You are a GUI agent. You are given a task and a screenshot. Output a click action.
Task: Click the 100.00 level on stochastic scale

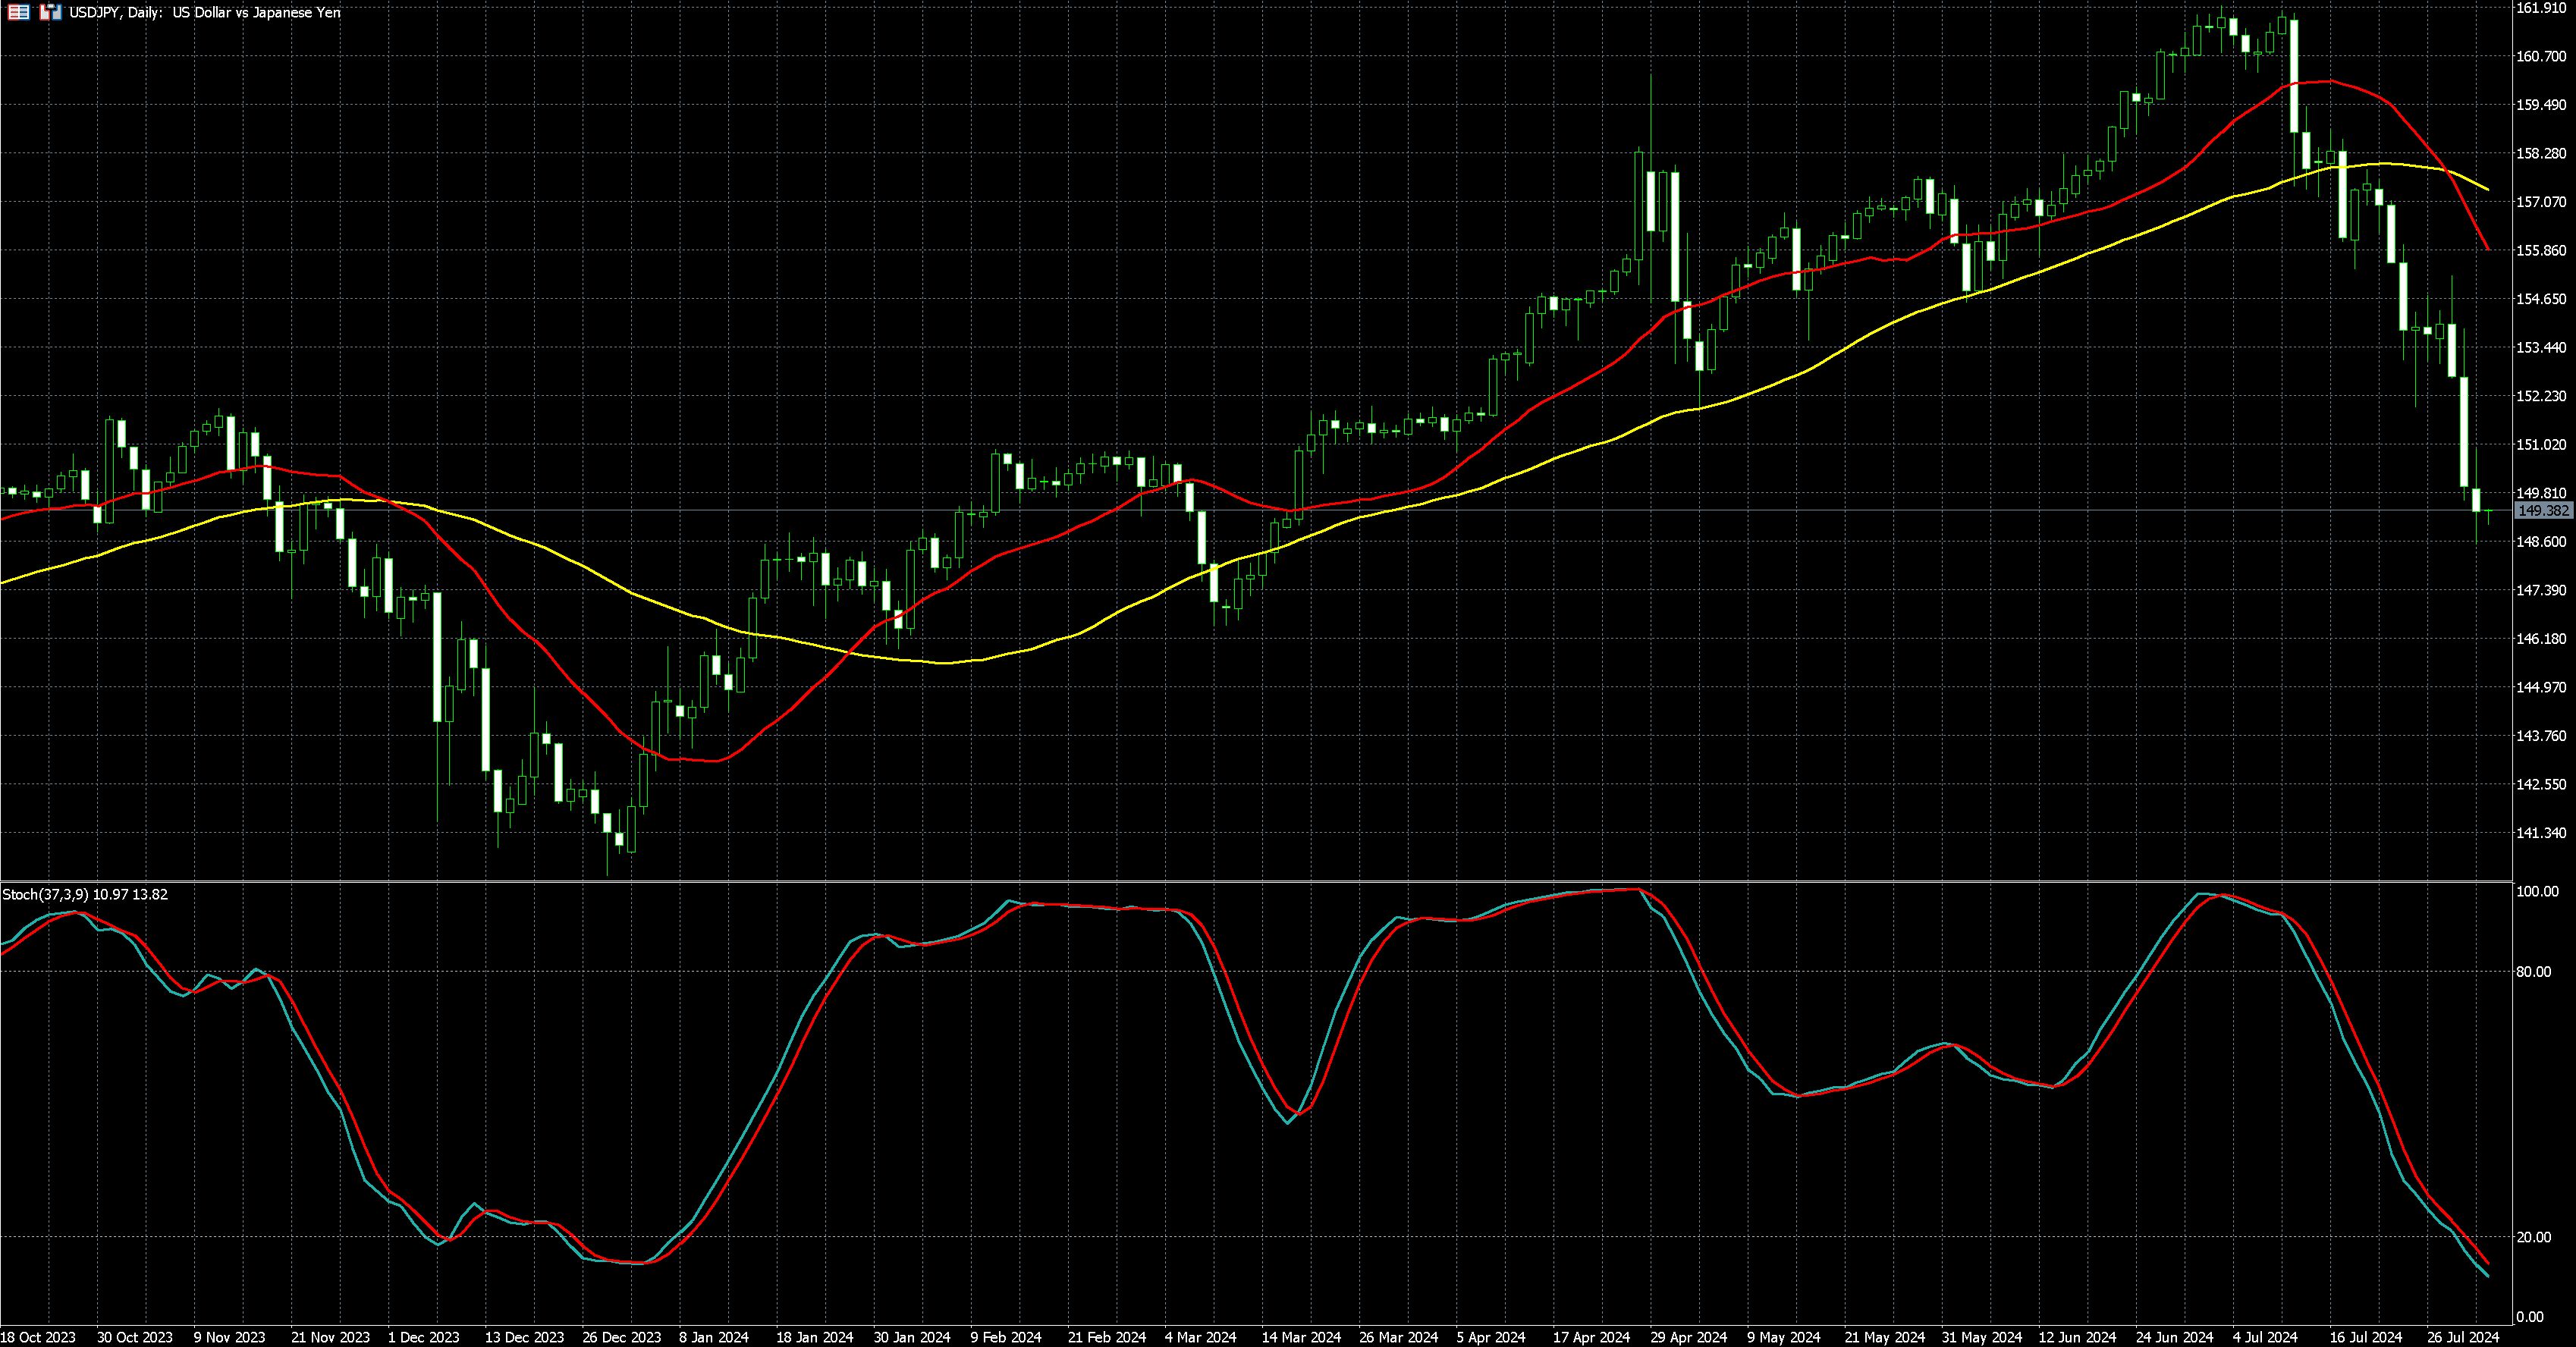pyautogui.click(x=2537, y=891)
